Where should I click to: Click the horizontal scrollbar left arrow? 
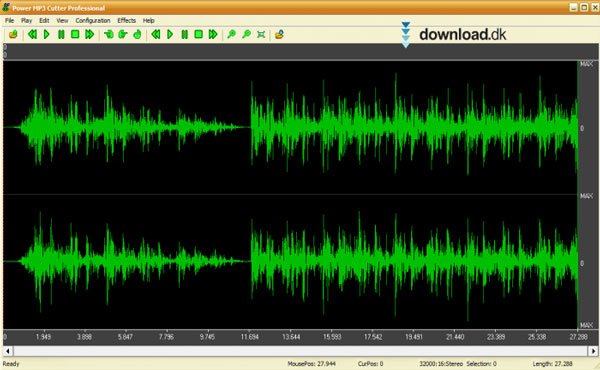pyautogui.click(x=8, y=351)
